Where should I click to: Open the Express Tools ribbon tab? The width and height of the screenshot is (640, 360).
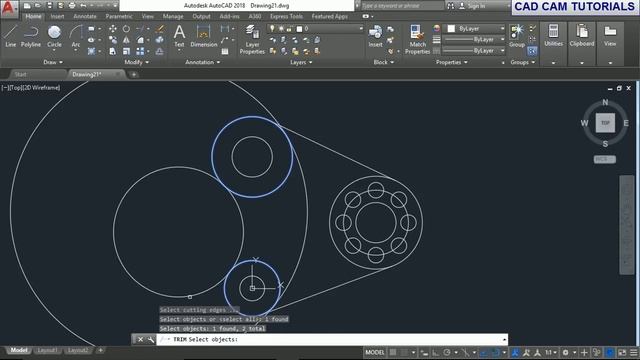[286, 16]
